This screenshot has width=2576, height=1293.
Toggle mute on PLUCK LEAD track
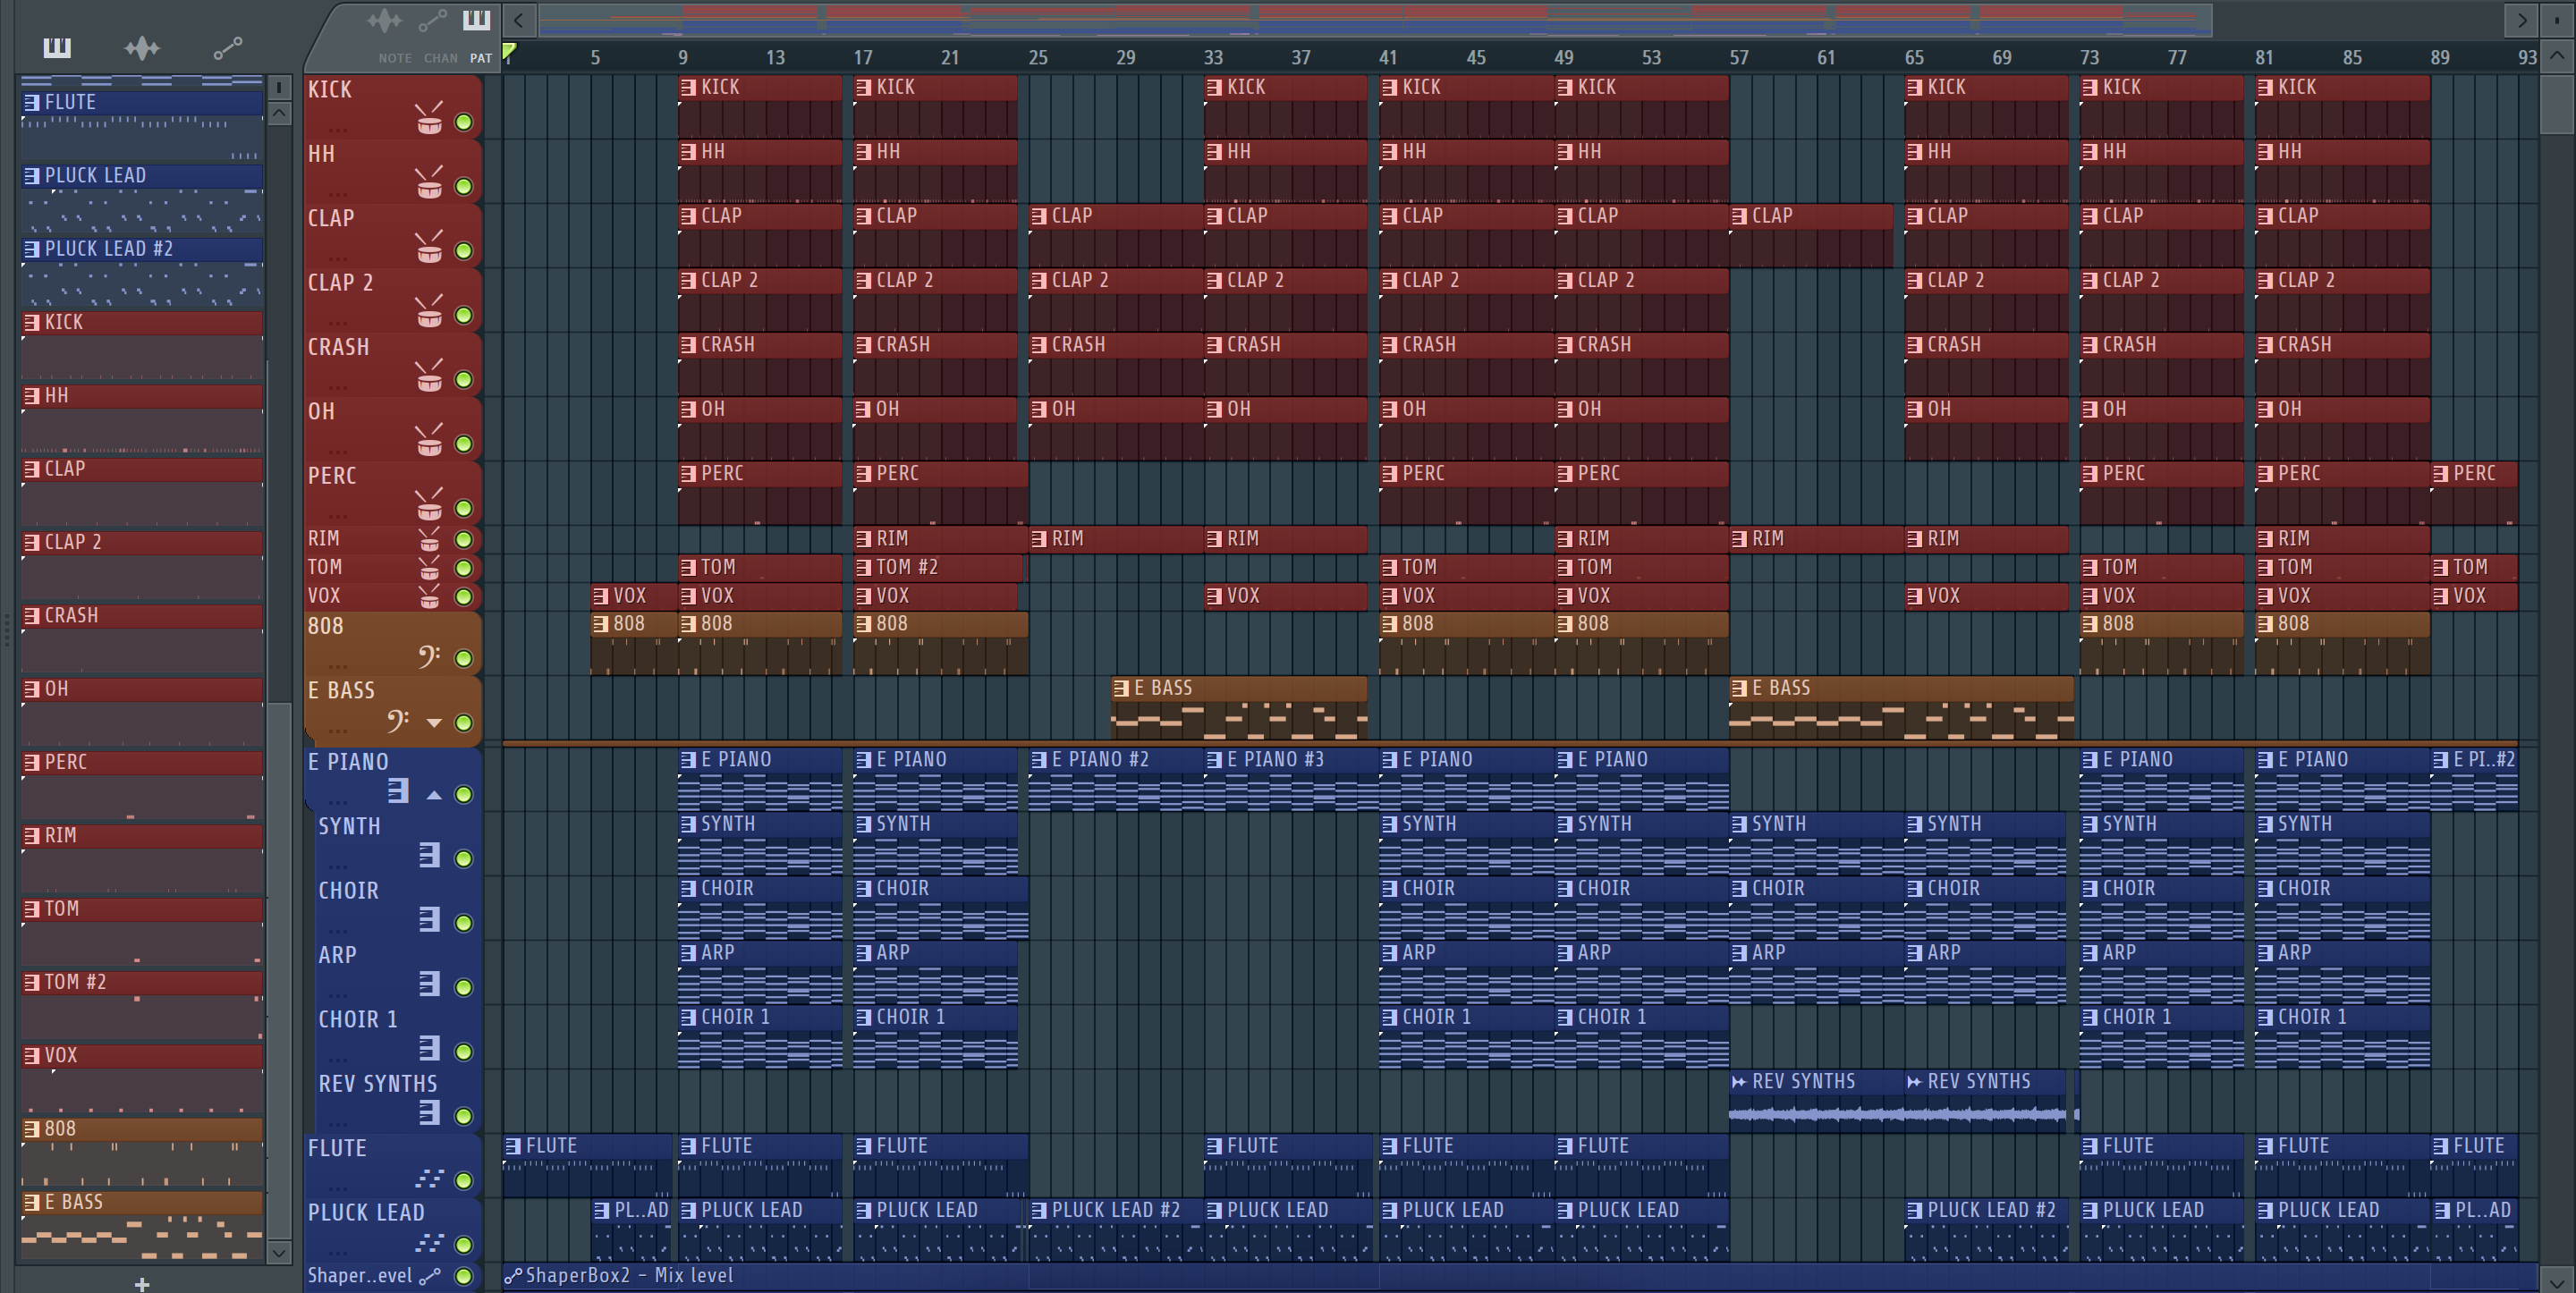tap(464, 1245)
